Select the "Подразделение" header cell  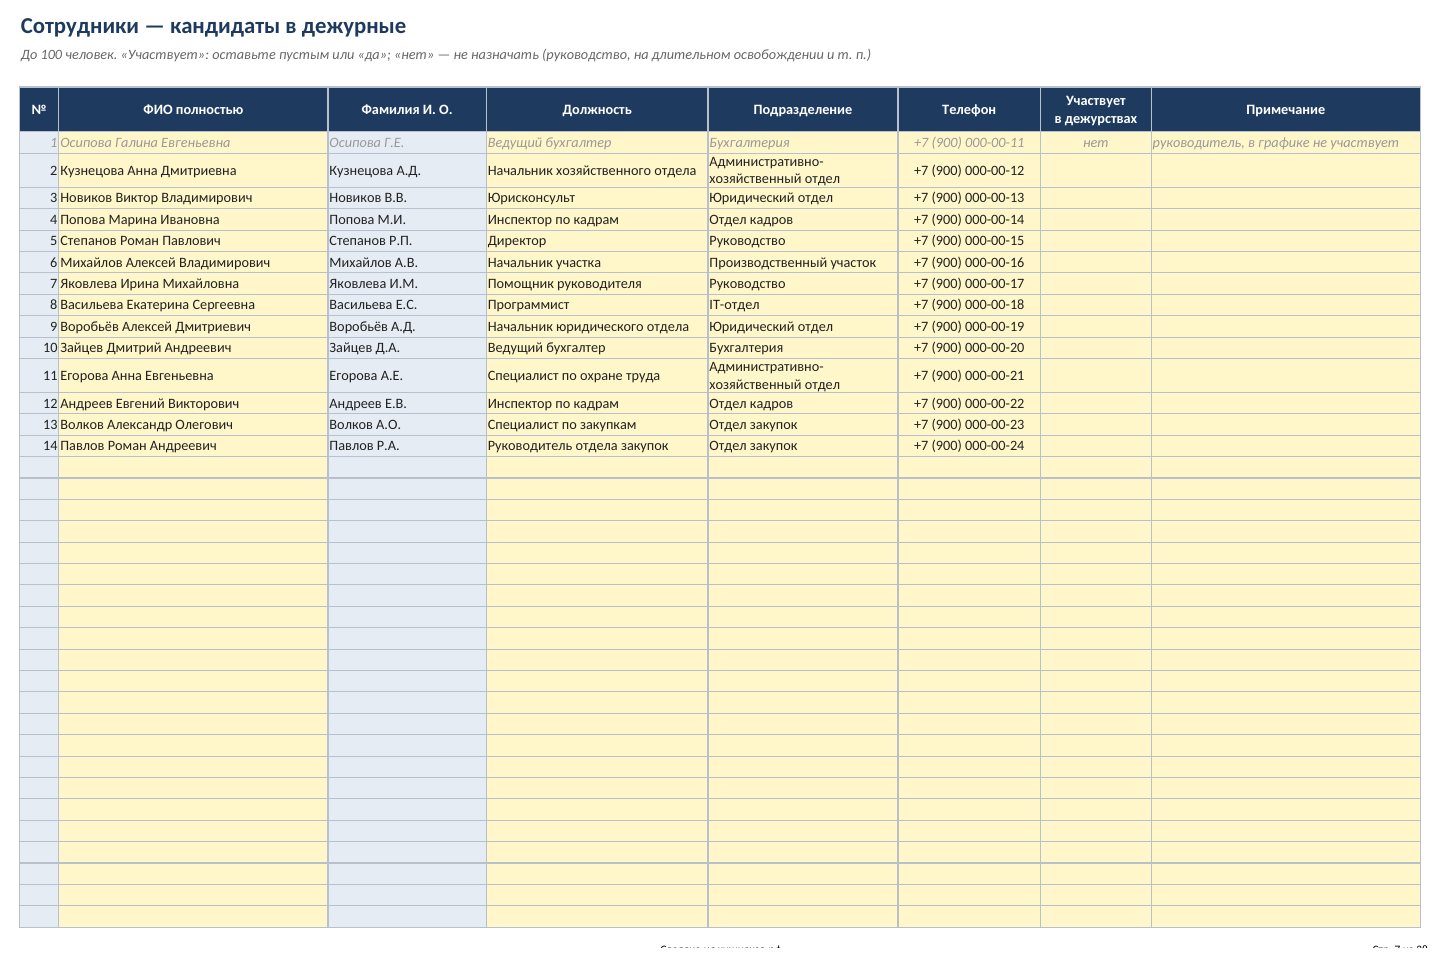click(x=803, y=110)
